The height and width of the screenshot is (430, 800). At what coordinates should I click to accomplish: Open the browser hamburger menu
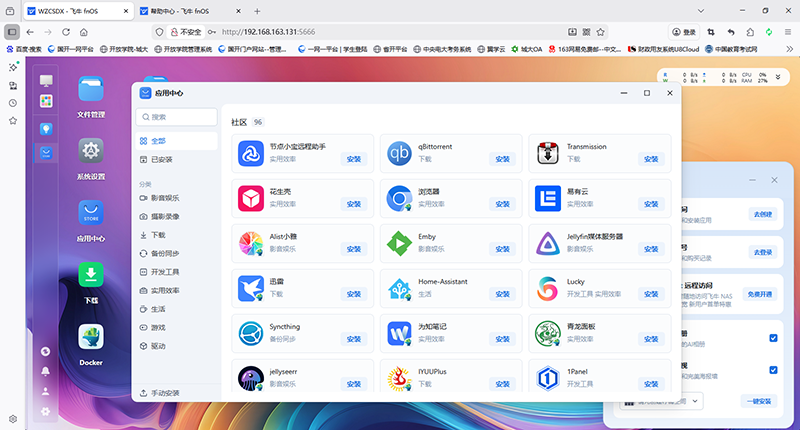(788, 32)
